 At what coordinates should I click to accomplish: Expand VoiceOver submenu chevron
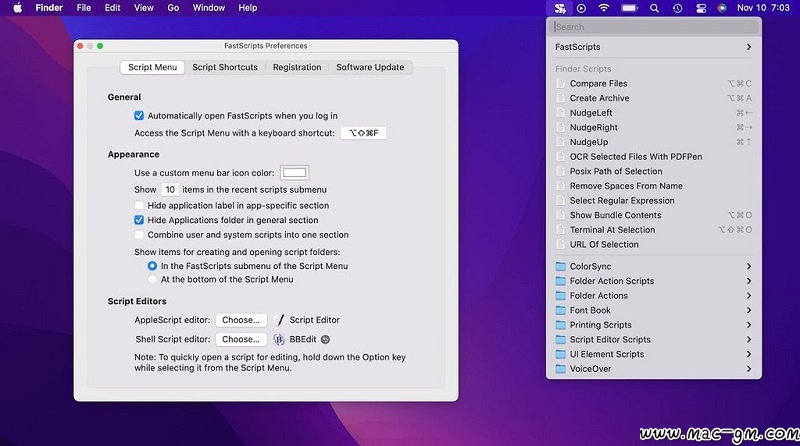(x=748, y=368)
